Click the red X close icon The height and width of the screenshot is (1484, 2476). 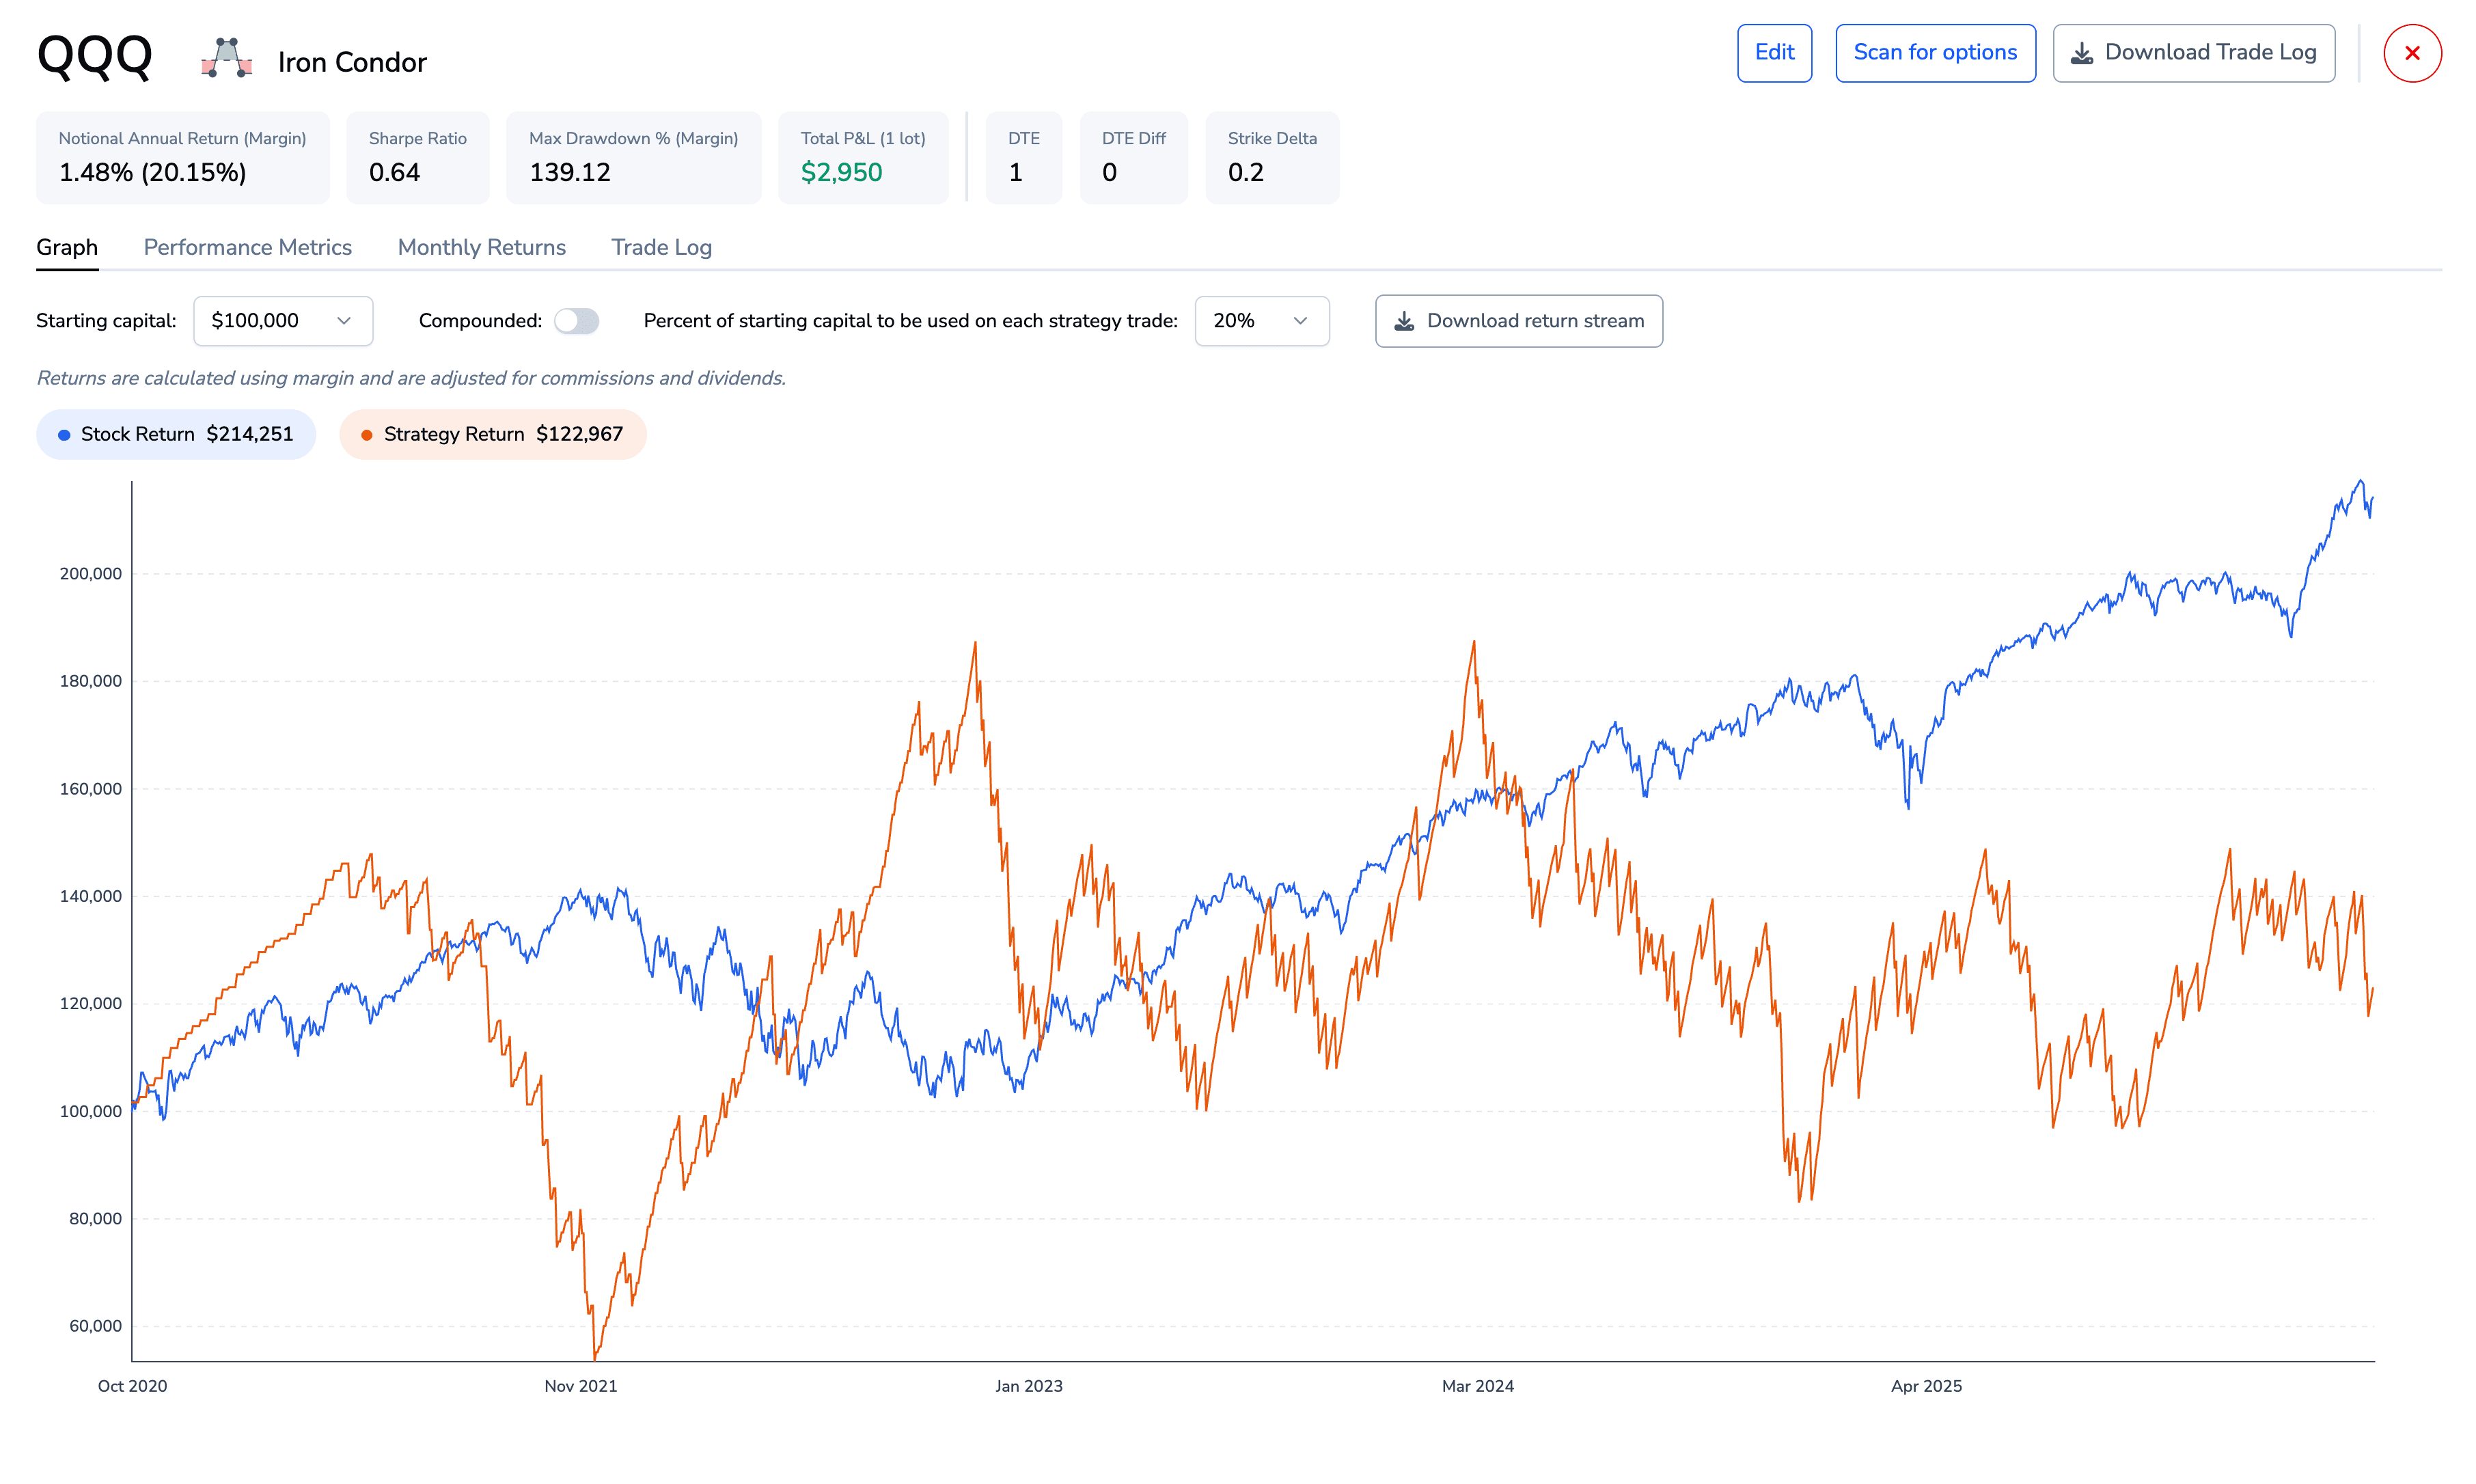[2411, 53]
